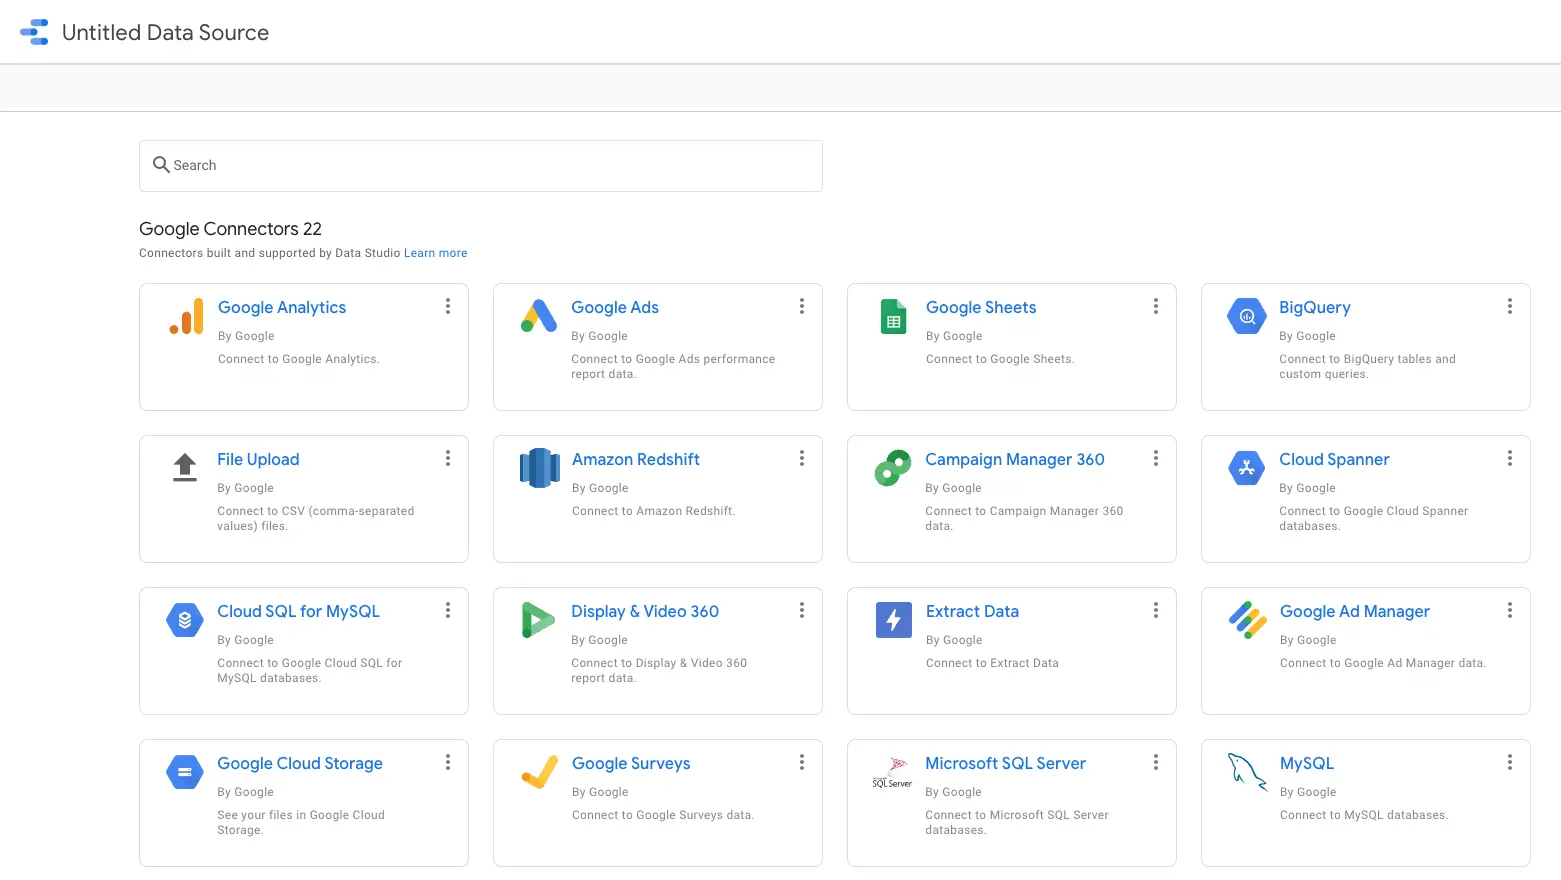
Task: Open more options for MySQL connector
Action: coord(1510,762)
